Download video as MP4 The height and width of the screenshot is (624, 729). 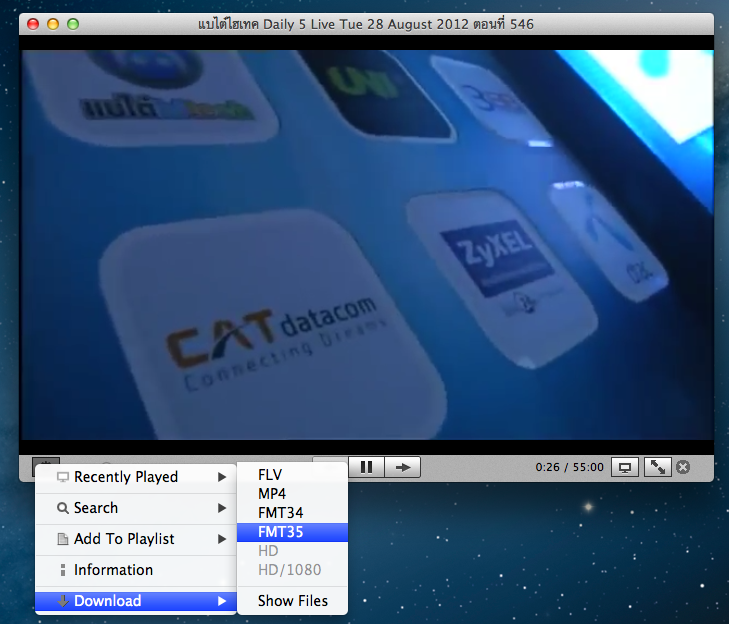(x=292, y=494)
